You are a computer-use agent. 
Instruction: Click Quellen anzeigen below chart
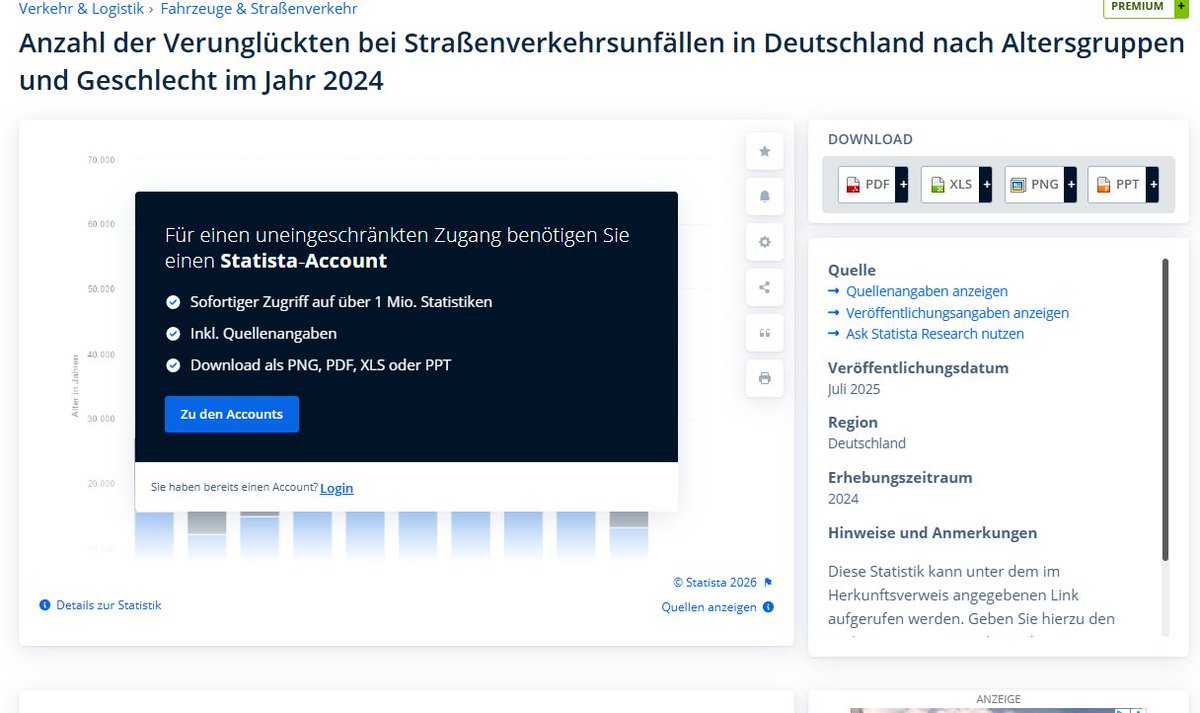[x=709, y=607]
